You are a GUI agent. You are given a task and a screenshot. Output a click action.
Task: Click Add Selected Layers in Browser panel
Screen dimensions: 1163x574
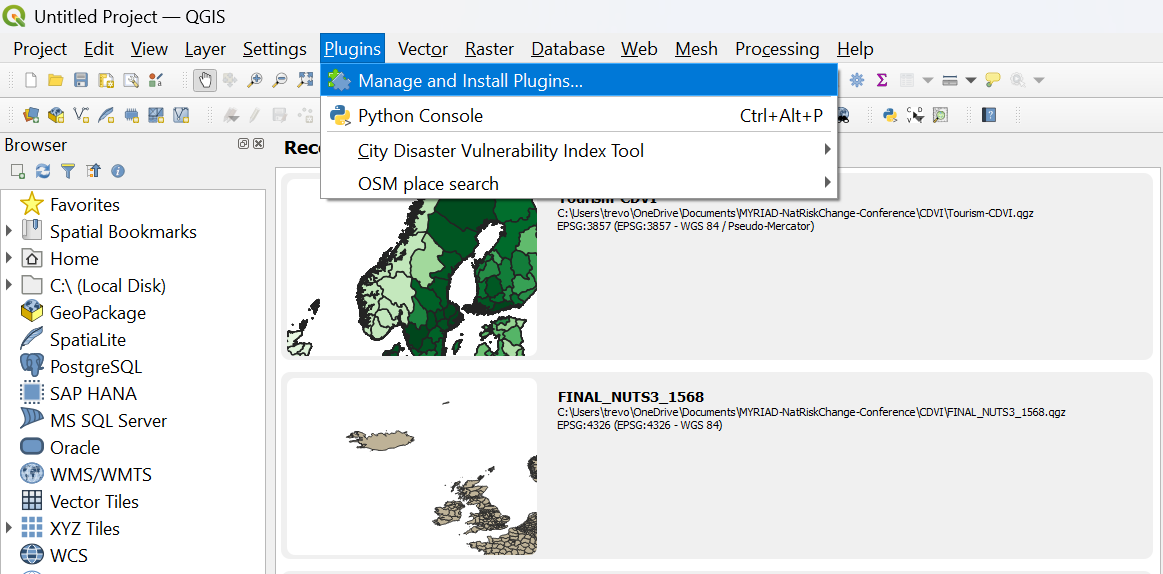pyautogui.click(x=18, y=171)
